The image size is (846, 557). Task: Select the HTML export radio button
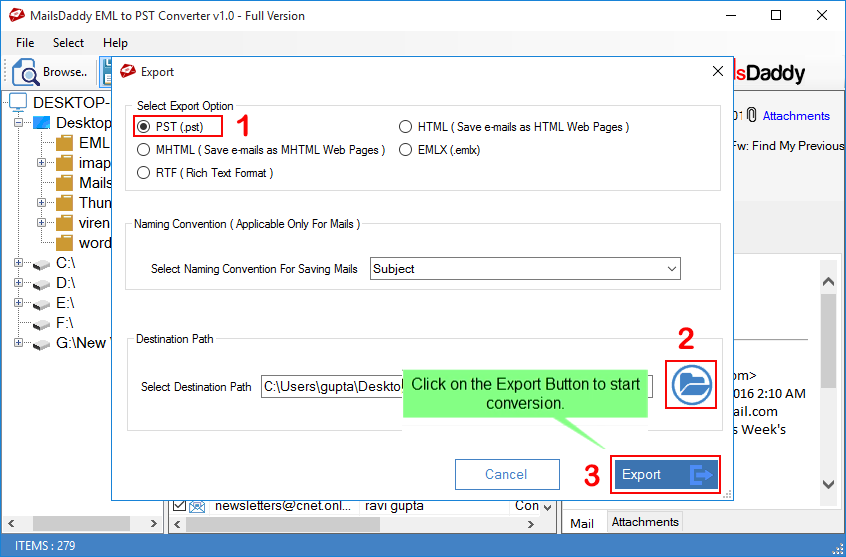(x=405, y=127)
